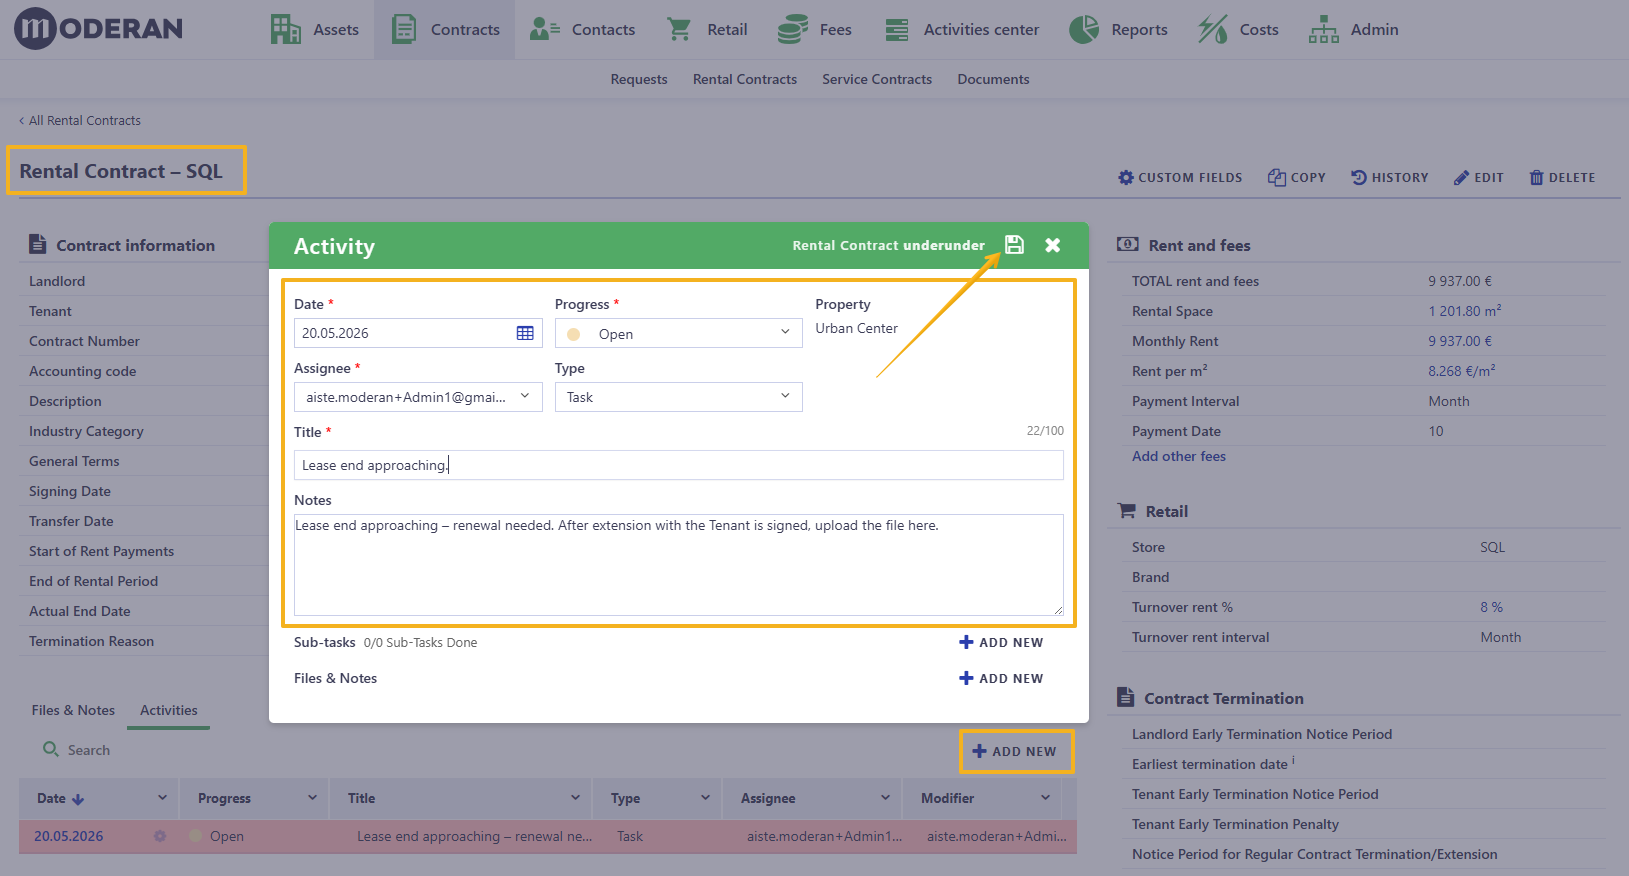Switch to the Activities tab
Viewport: 1629px width, 876px height.
pyautogui.click(x=169, y=710)
